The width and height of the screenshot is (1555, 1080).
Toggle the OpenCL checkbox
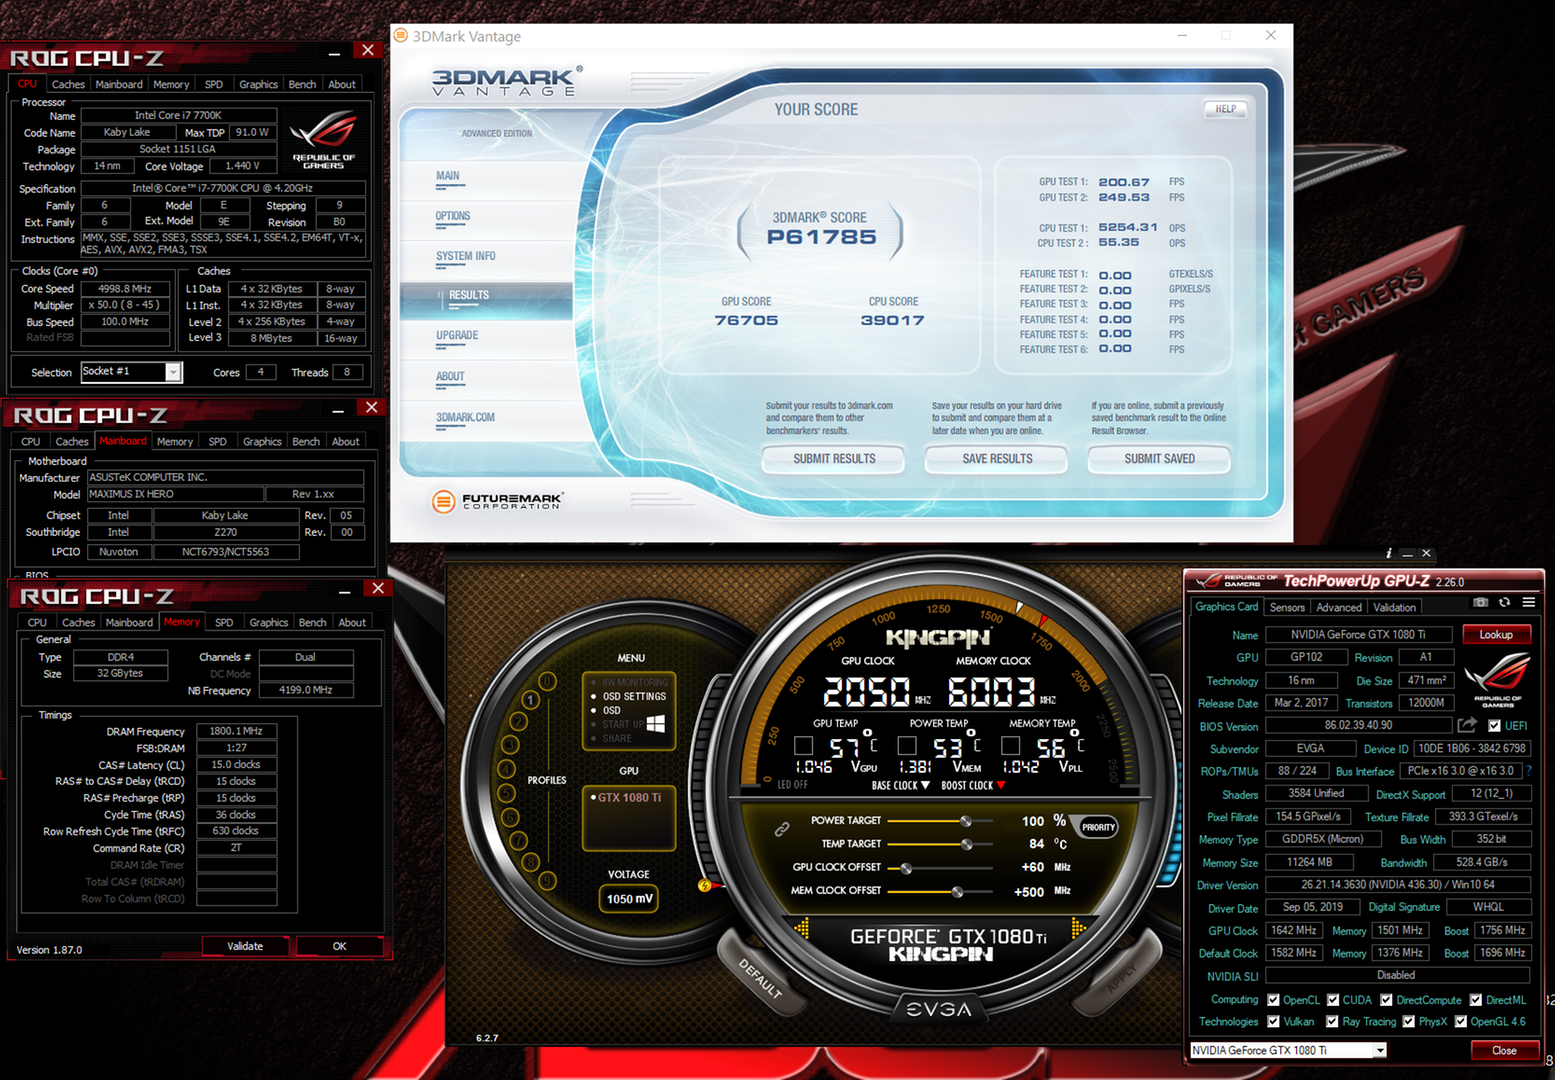click(x=1273, y=1000)
